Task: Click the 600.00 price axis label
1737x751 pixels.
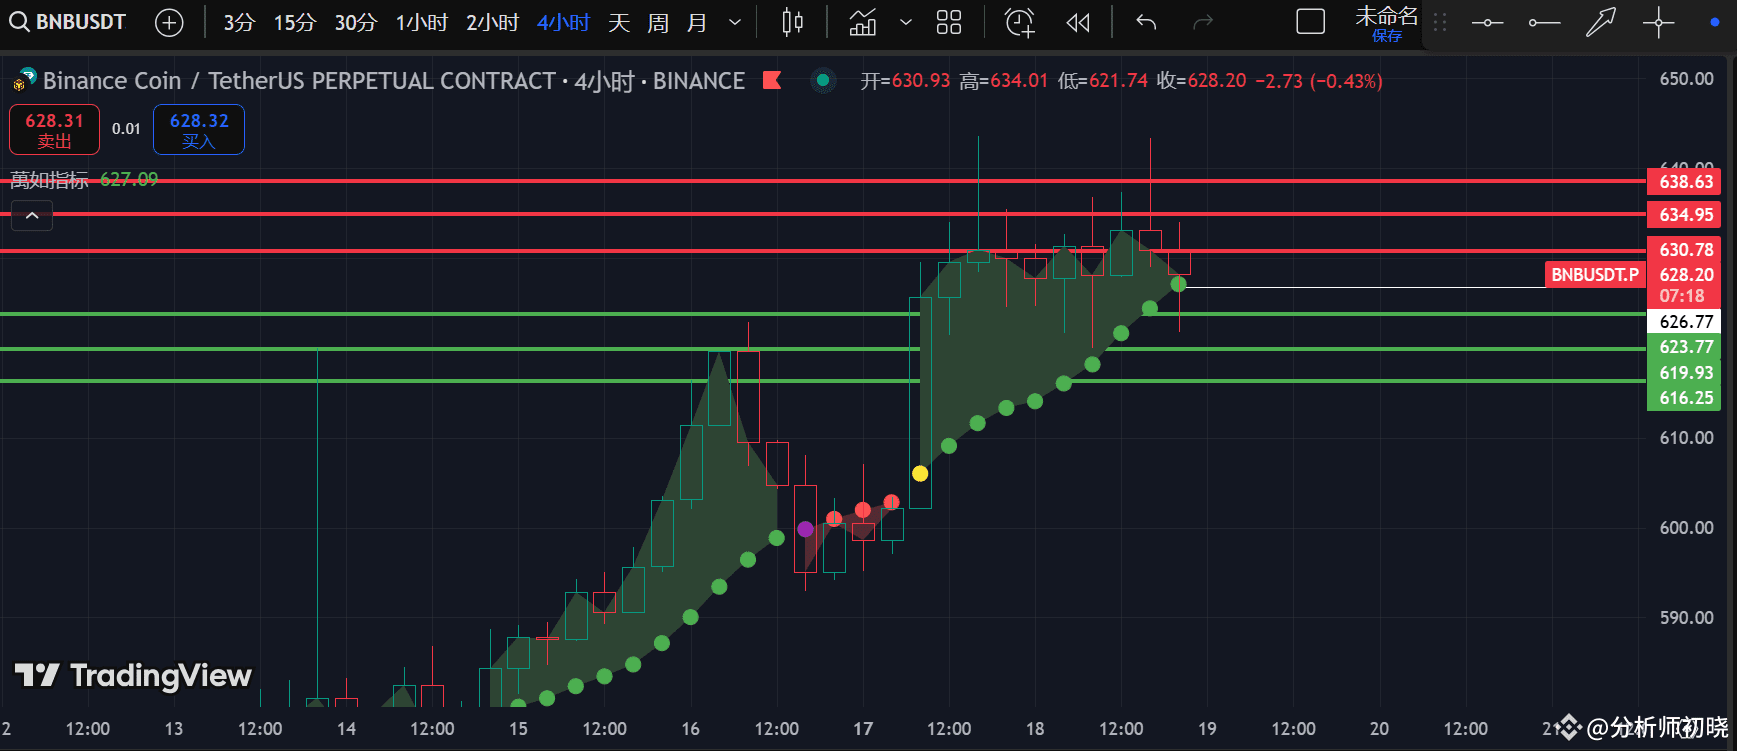Action: [x=1686, y=528]
